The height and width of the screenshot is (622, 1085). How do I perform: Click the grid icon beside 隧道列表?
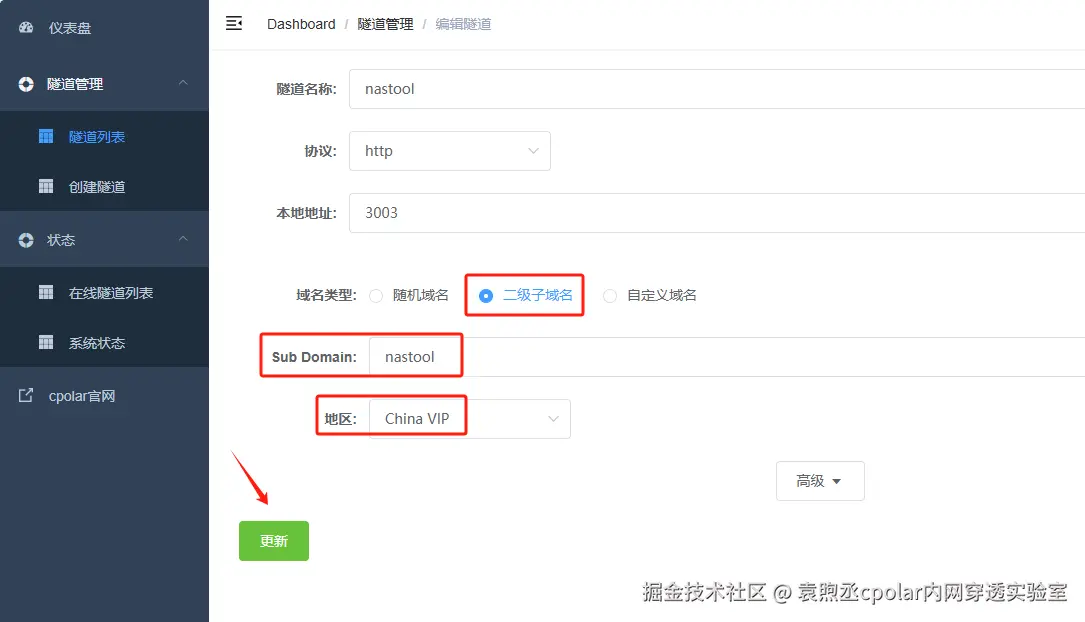pyautogui.click(x=46, y=136)
